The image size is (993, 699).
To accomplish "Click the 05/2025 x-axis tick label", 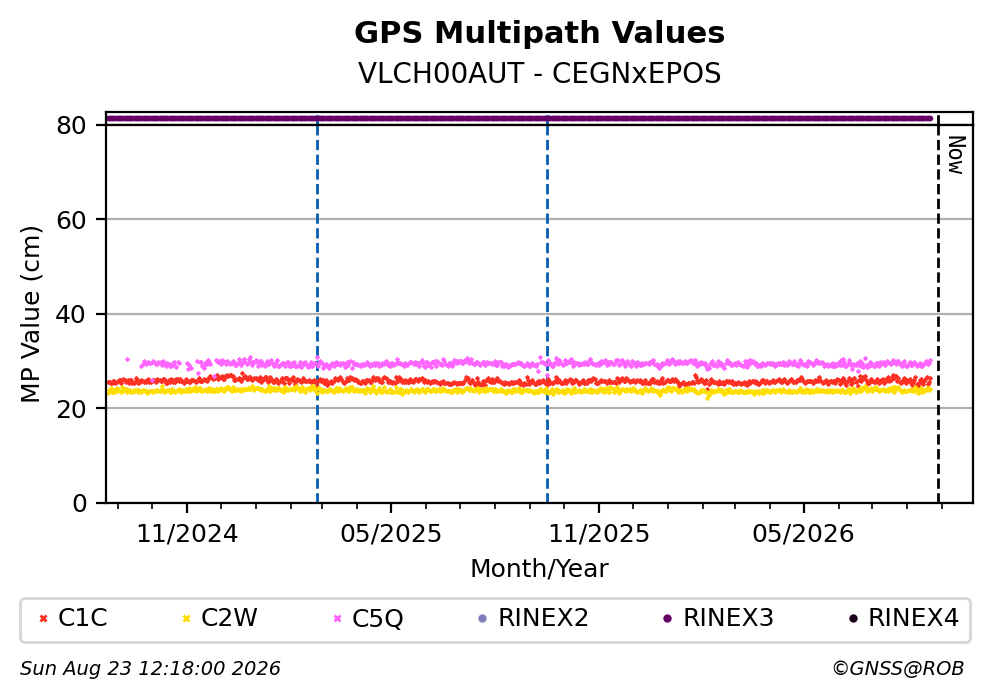I will coord(391,534).
